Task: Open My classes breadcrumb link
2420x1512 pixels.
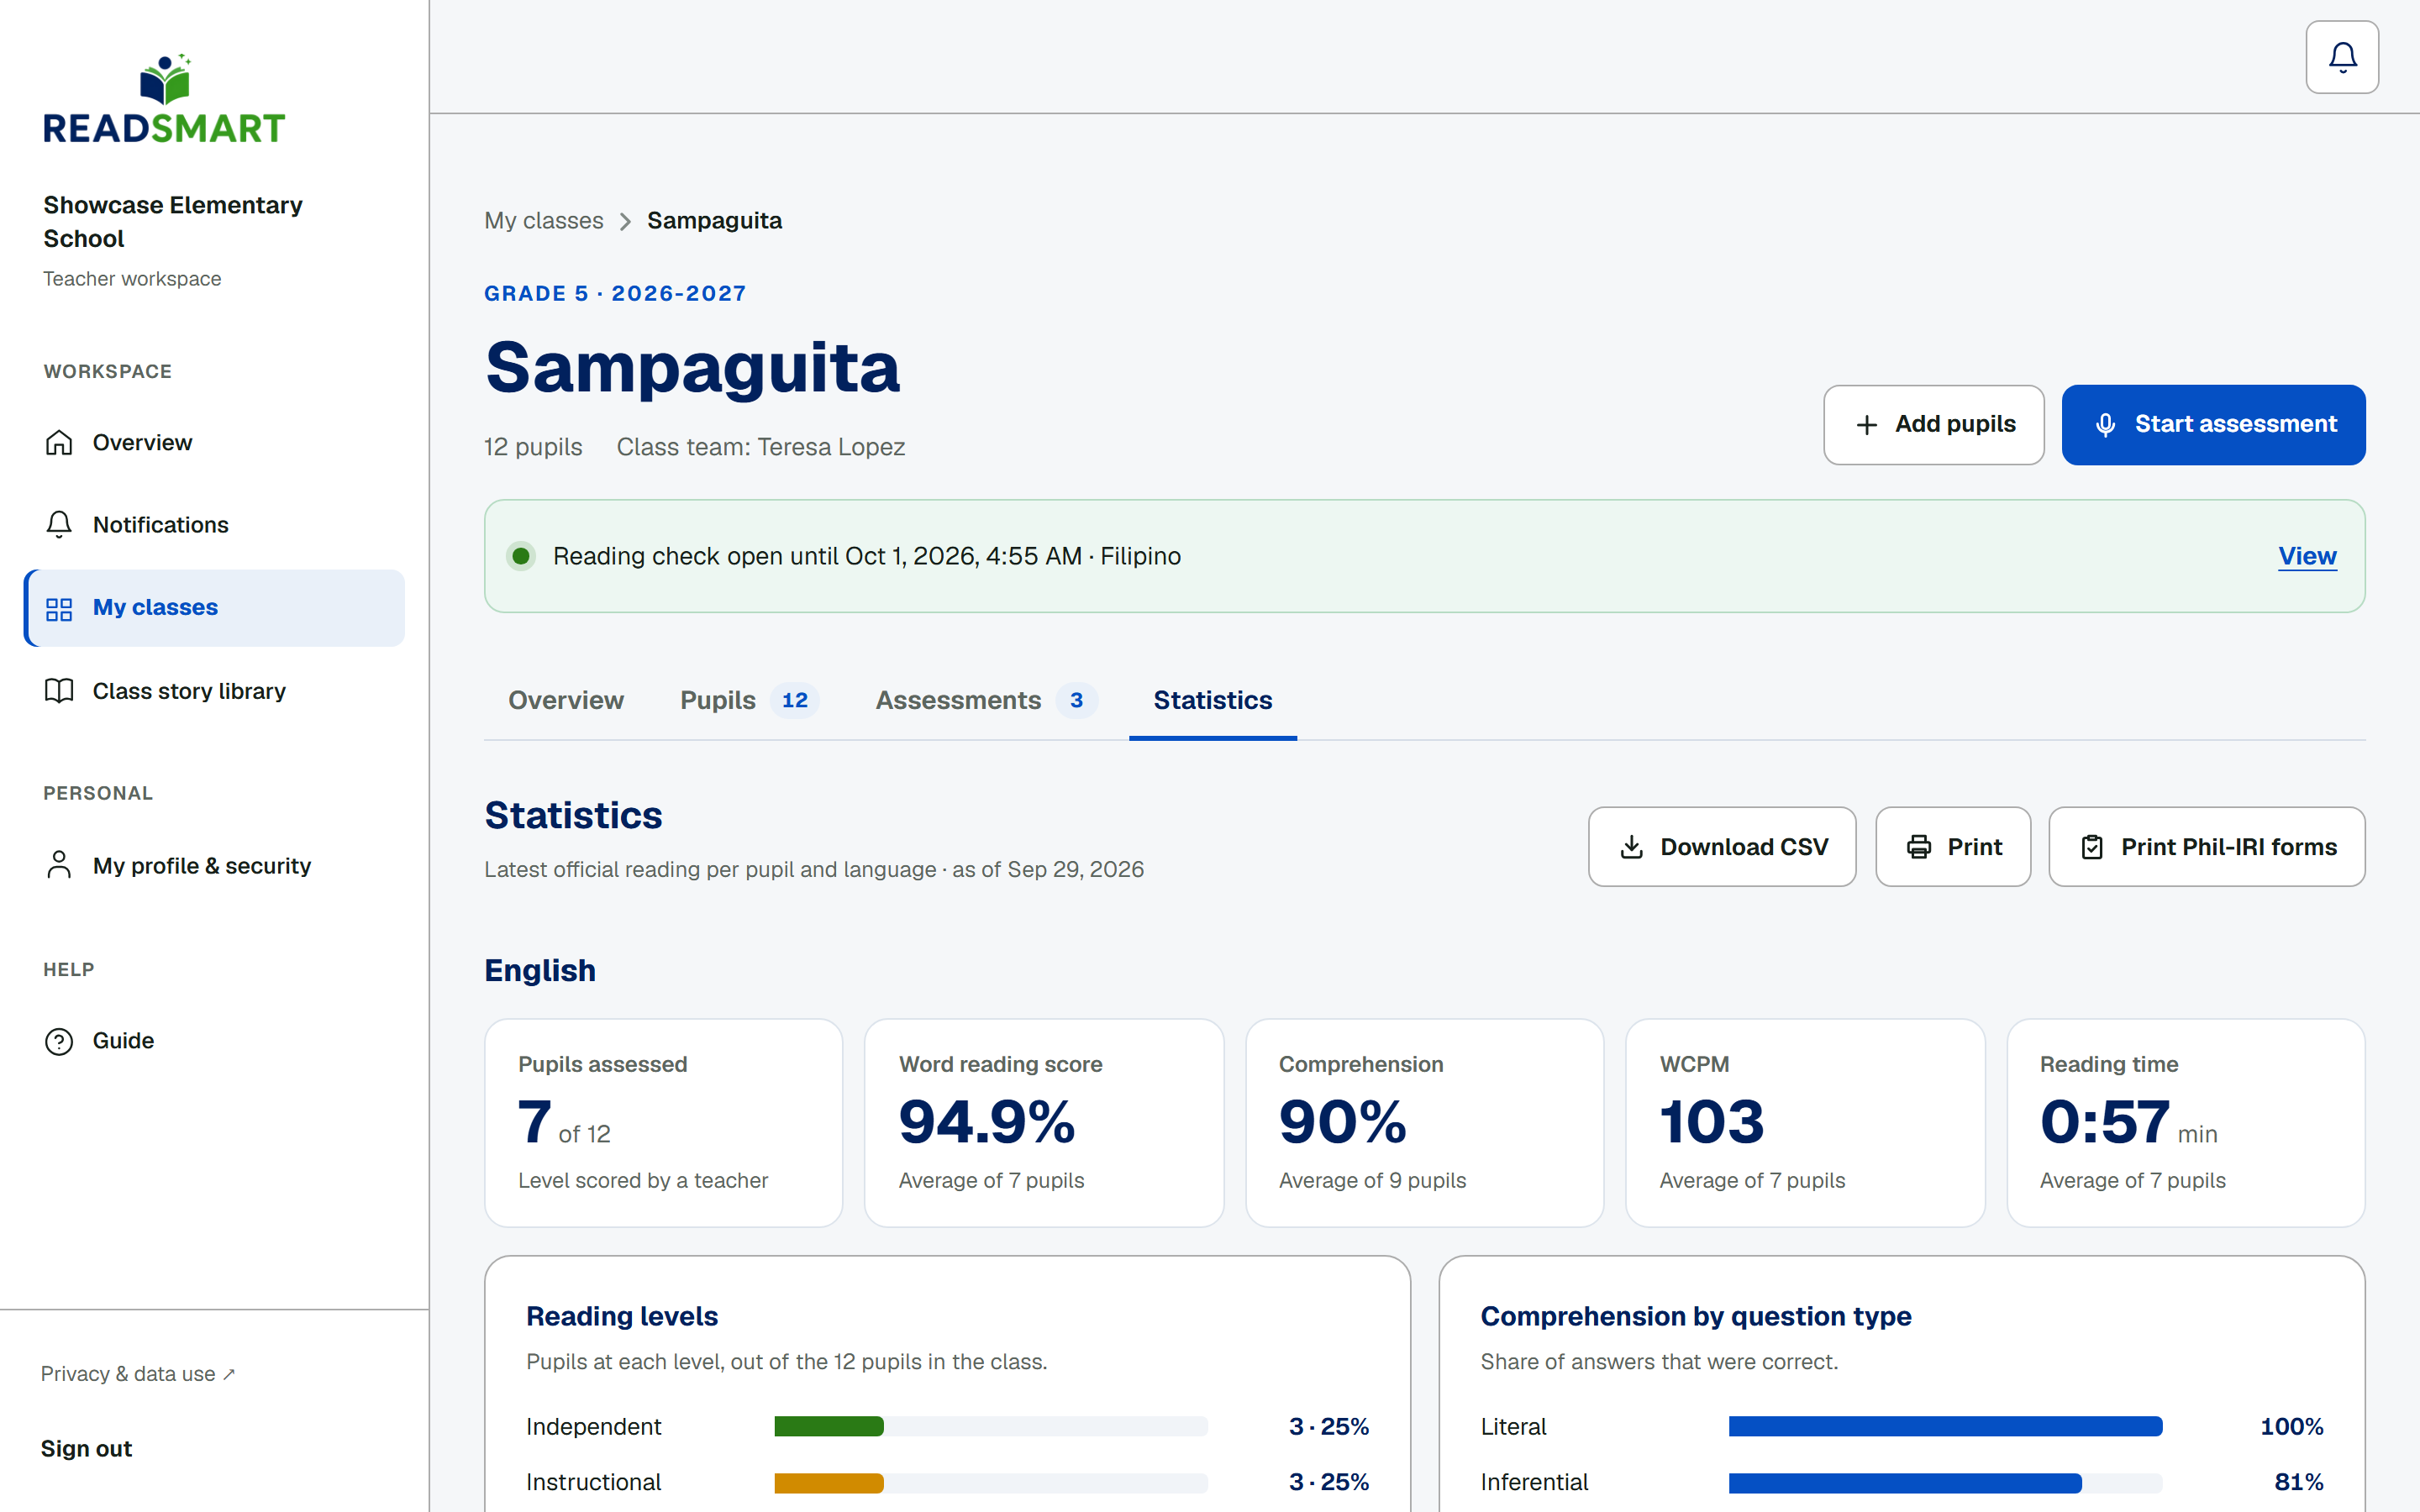Action: pyautogui.click(x=544, y=221)
